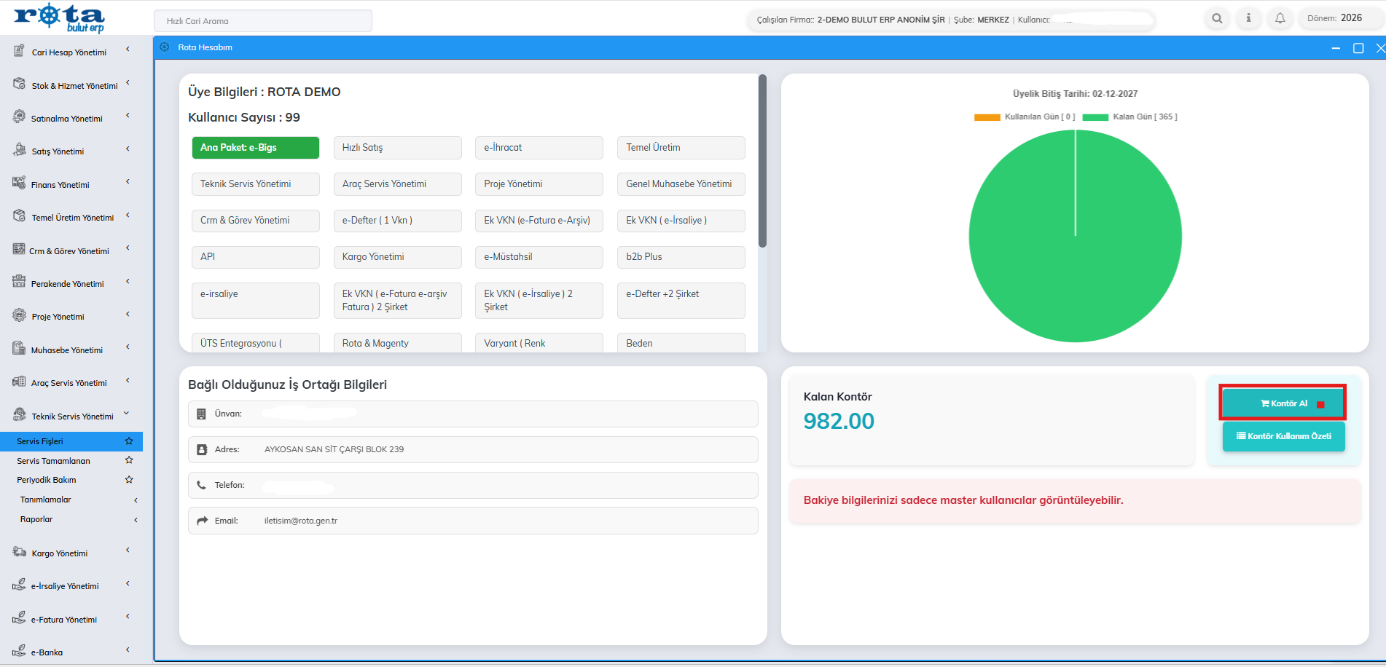Viewport: 1386px width, 667px height.
Task: Click the Cari Hesap Yönetimi sidebar icon
Action: 19,51
